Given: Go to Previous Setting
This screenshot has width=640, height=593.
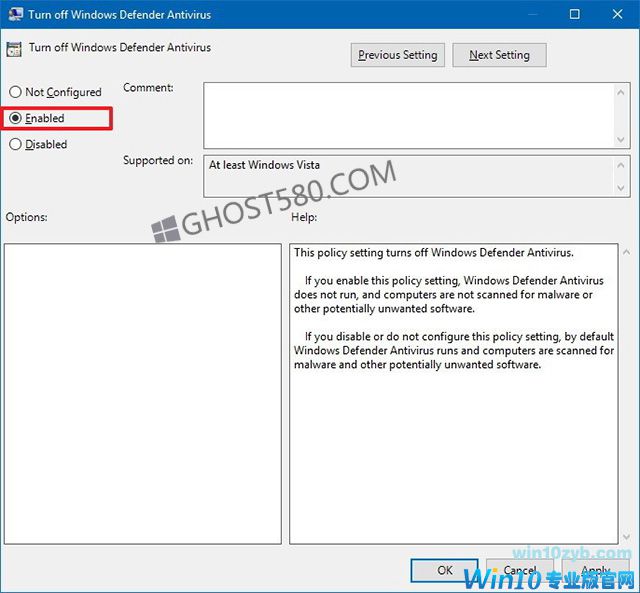Looking at the screenshot, I should (x=398, y=55).
